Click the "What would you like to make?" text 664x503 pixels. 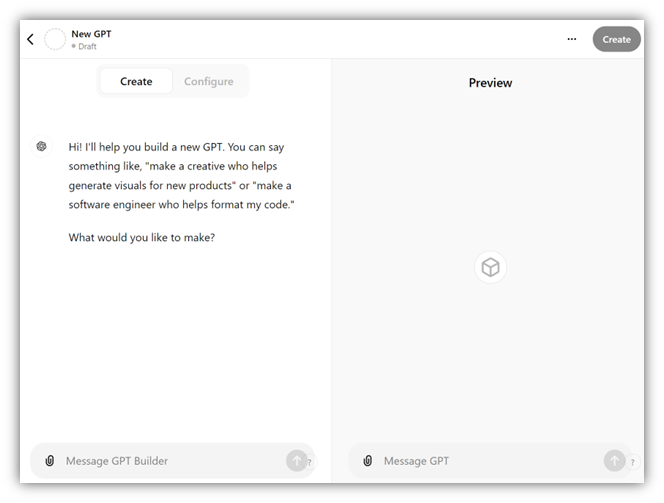[x=141, y=237]
